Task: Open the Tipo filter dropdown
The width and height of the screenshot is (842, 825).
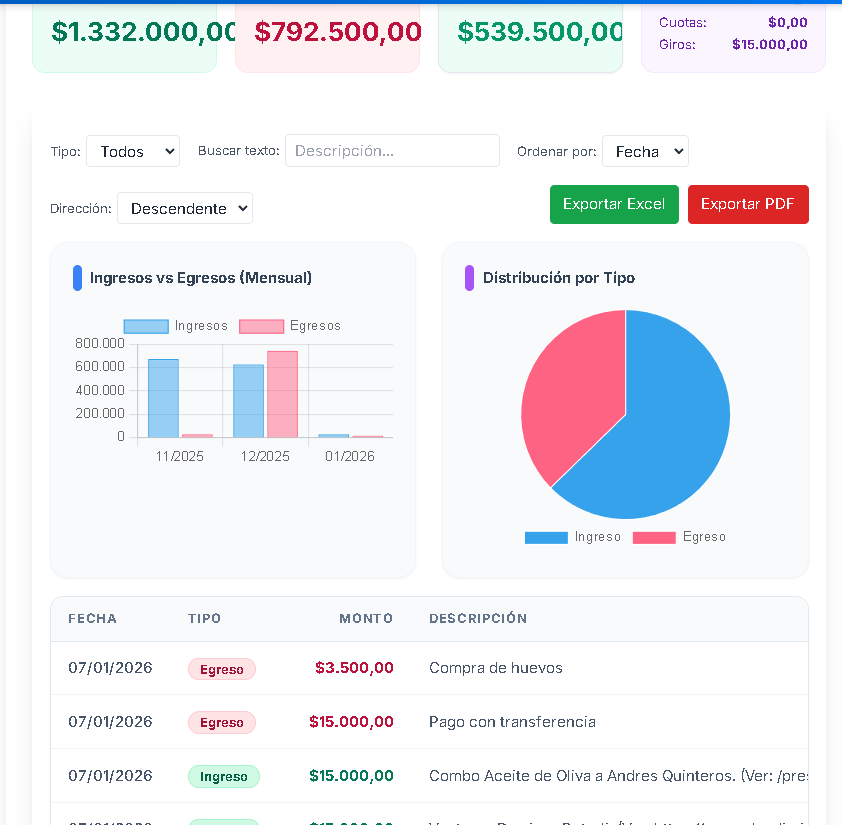Action: [132, 151]
